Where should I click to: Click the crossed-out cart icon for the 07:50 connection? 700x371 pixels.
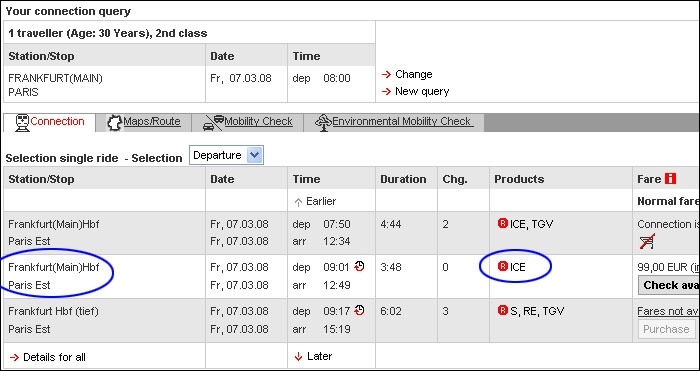[647, 241]
